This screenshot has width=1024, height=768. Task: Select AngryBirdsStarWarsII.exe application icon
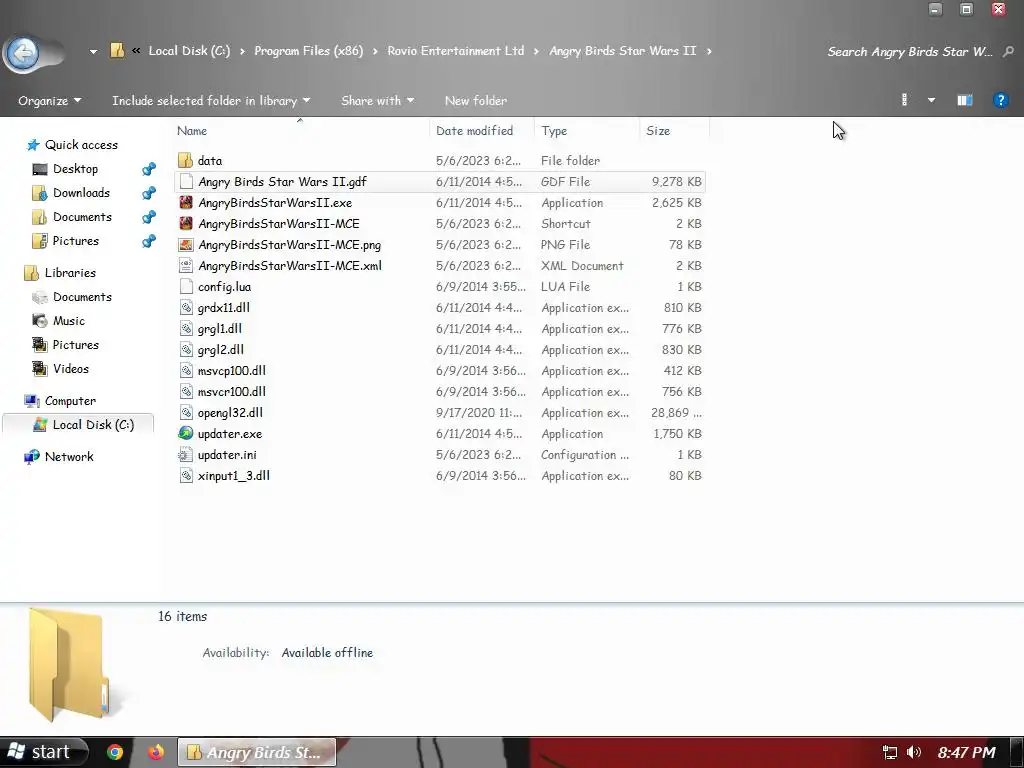(x=186, y=202)
